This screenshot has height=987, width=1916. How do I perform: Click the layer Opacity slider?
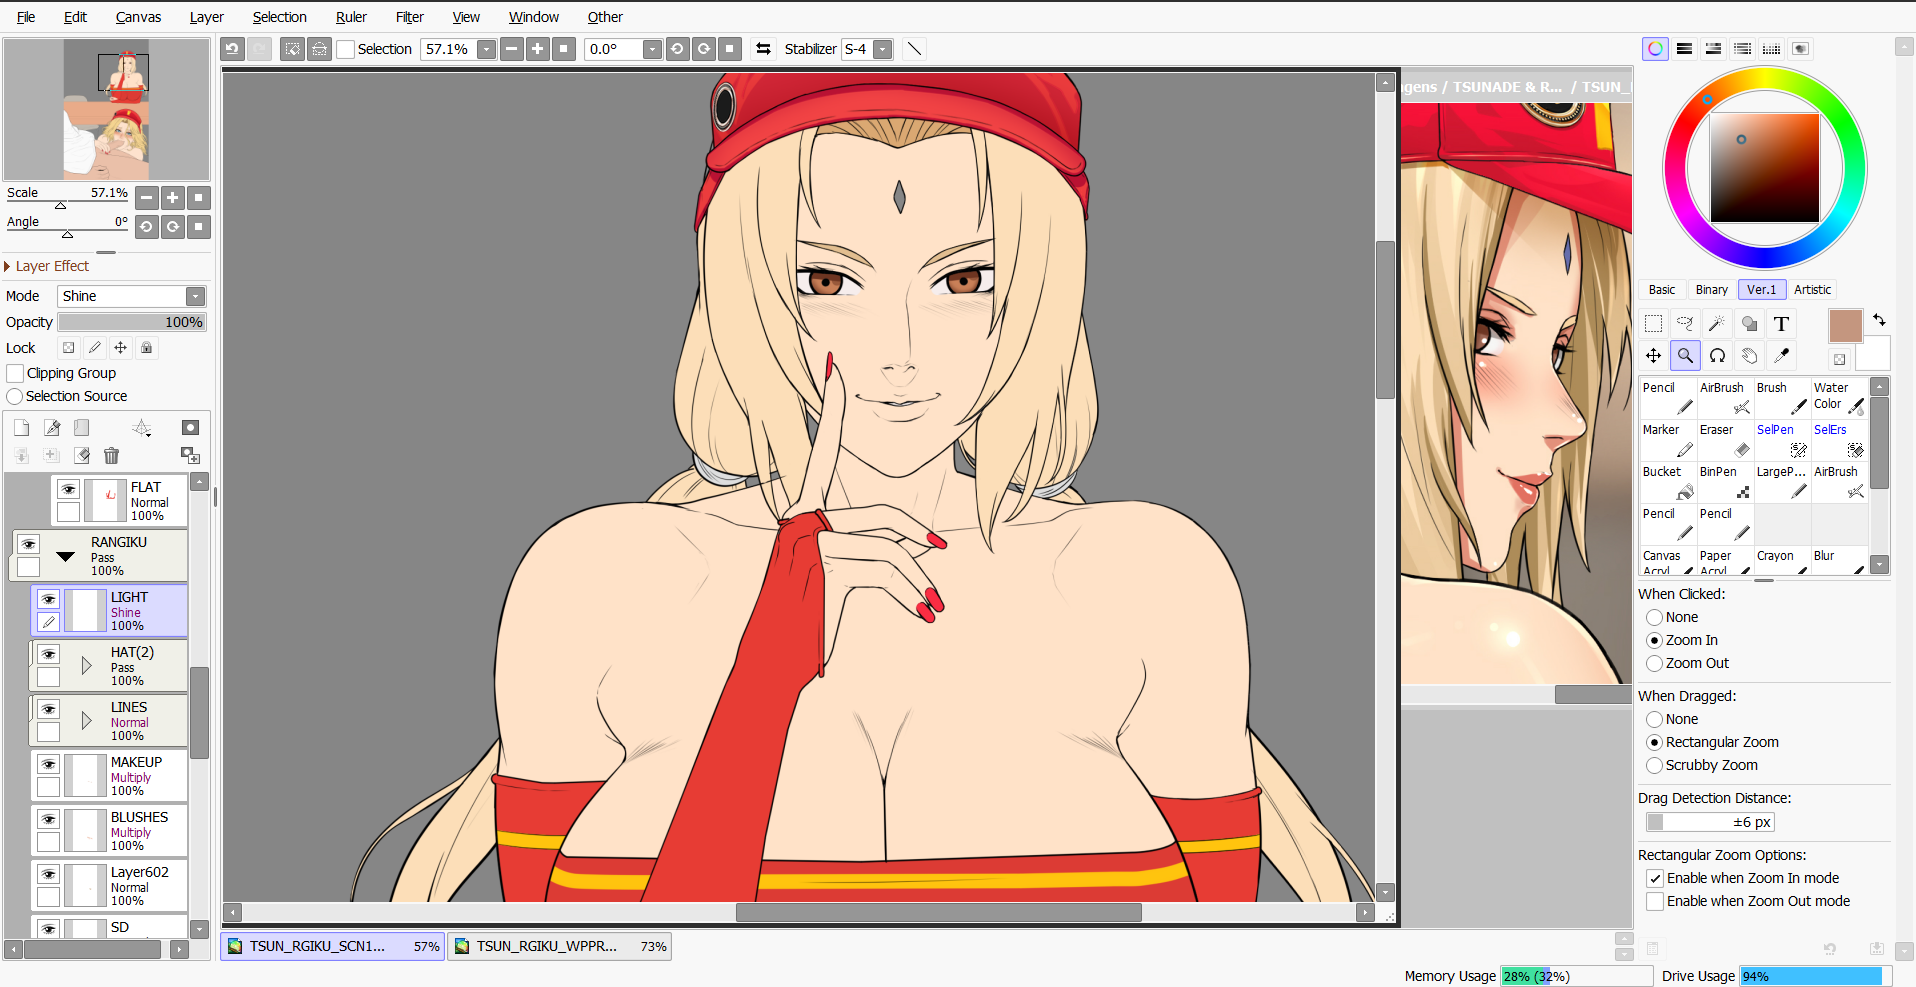coord(132,322)
